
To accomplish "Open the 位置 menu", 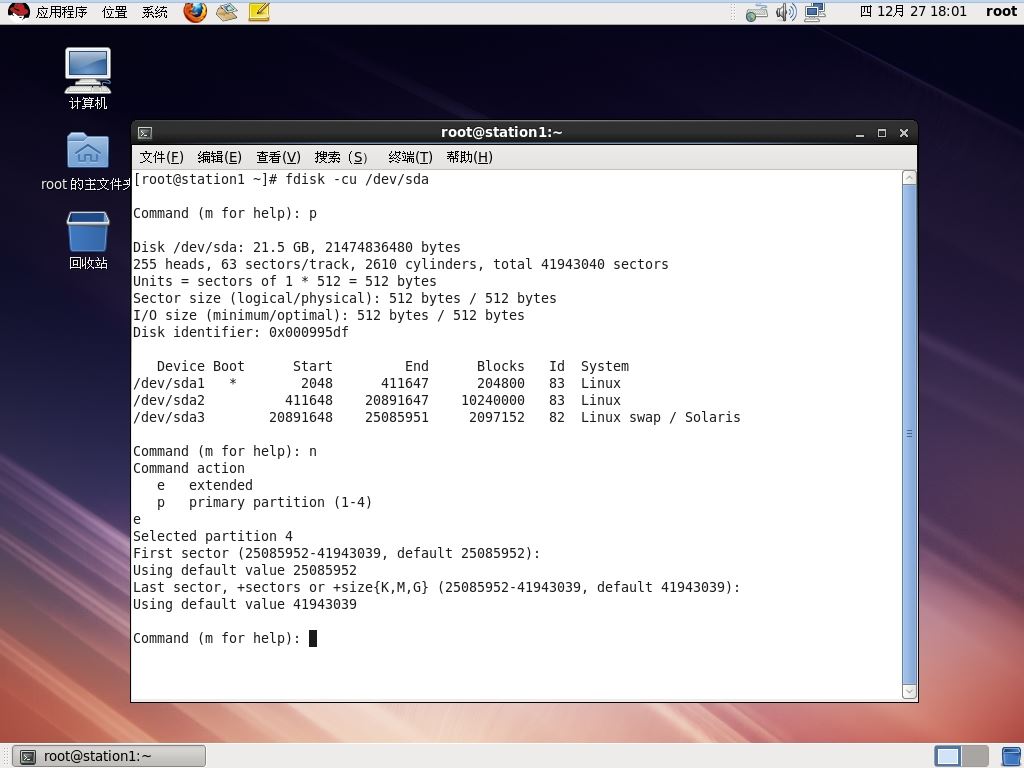I will [x=114, y=12].
